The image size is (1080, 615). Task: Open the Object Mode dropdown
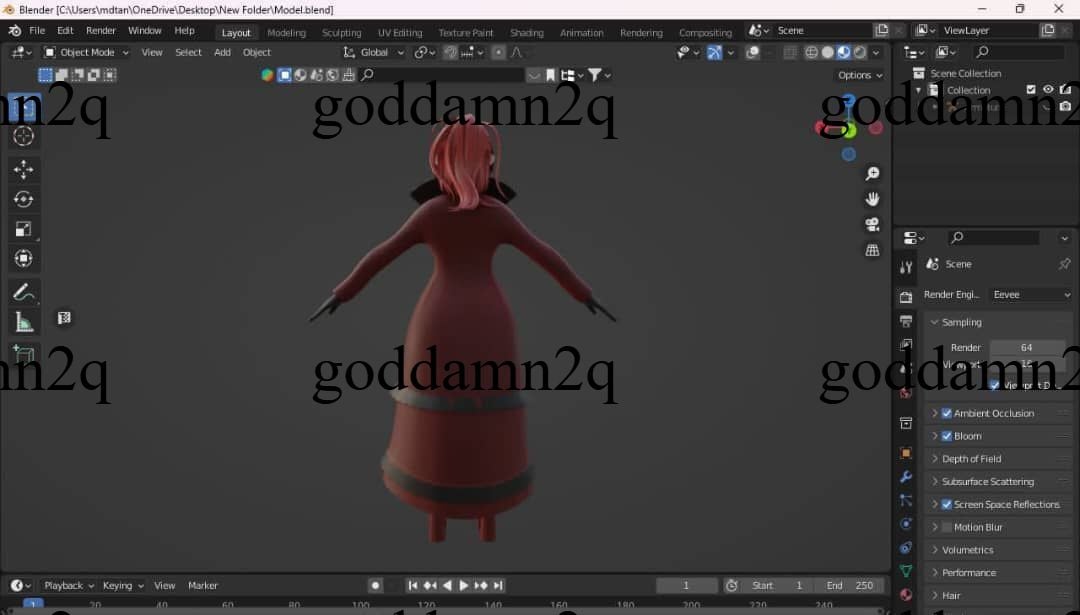pos(87,52)
